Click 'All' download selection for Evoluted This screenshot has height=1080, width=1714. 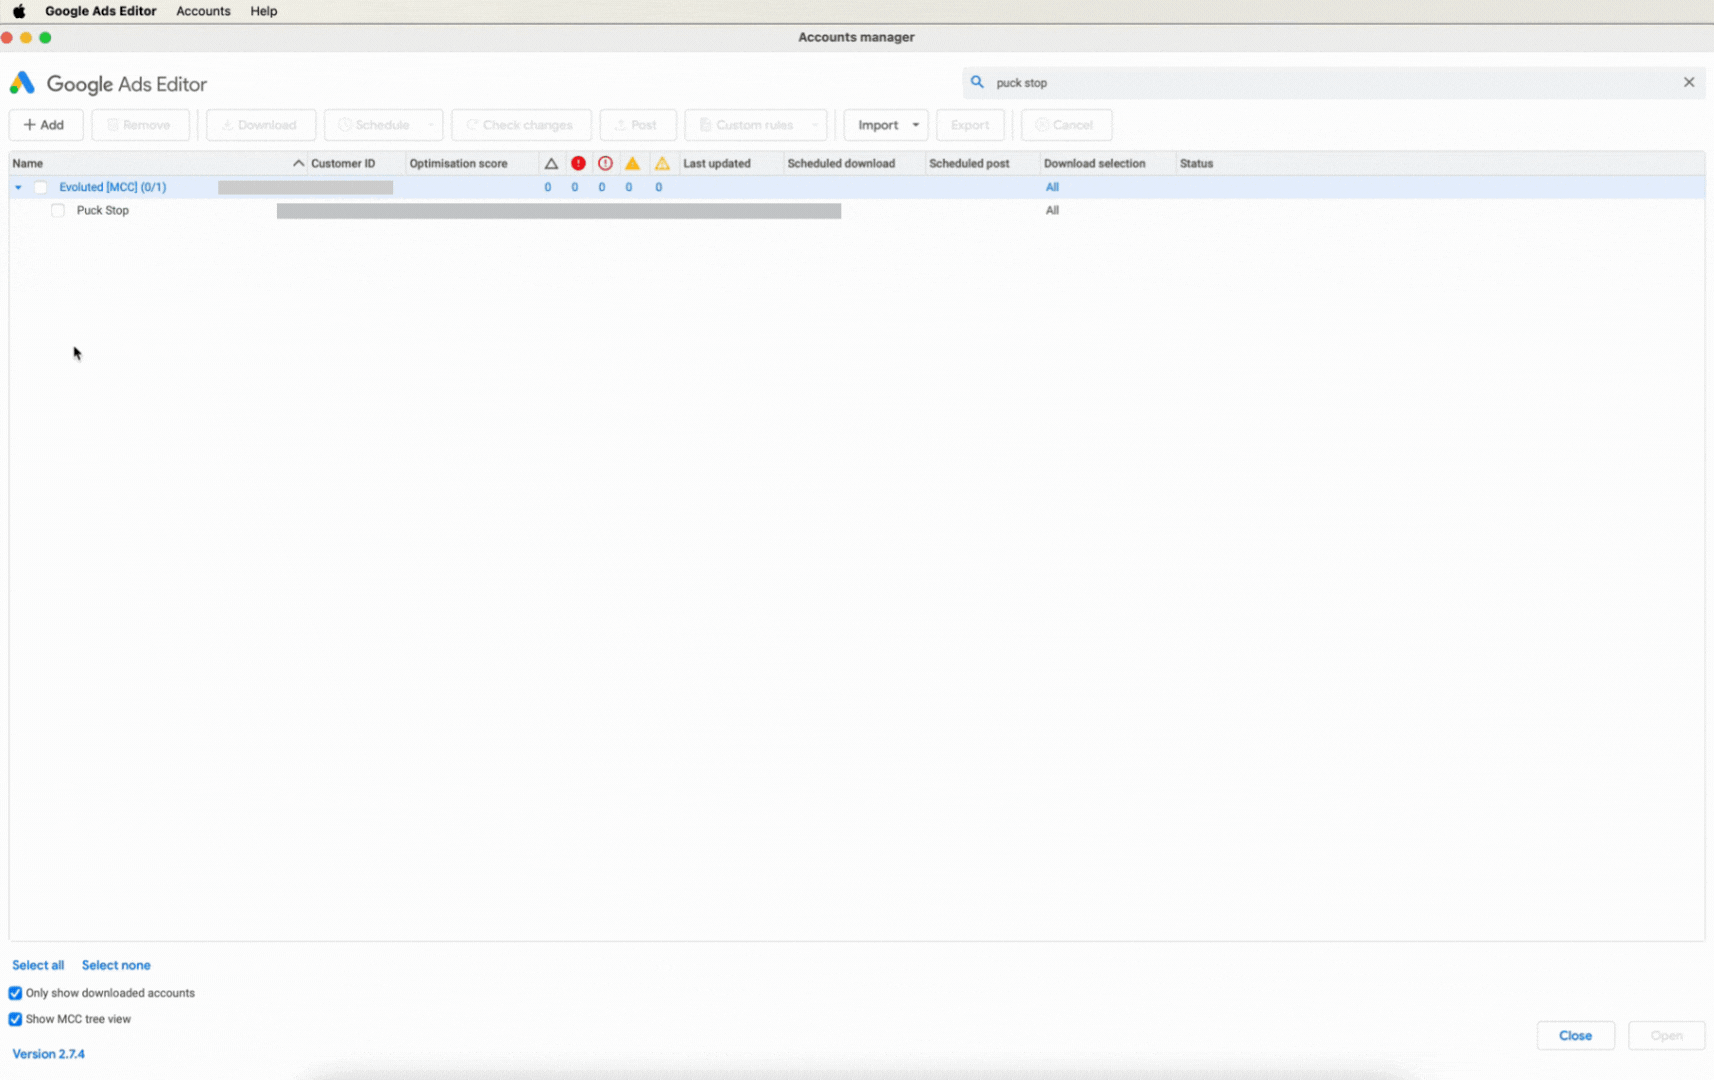pyautogui.click(x=1052, y=187)
